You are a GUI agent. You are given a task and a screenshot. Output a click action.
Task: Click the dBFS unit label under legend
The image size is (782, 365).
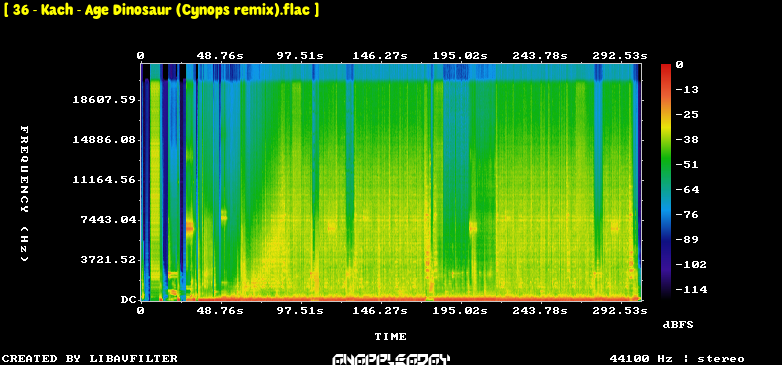(678, 325)
